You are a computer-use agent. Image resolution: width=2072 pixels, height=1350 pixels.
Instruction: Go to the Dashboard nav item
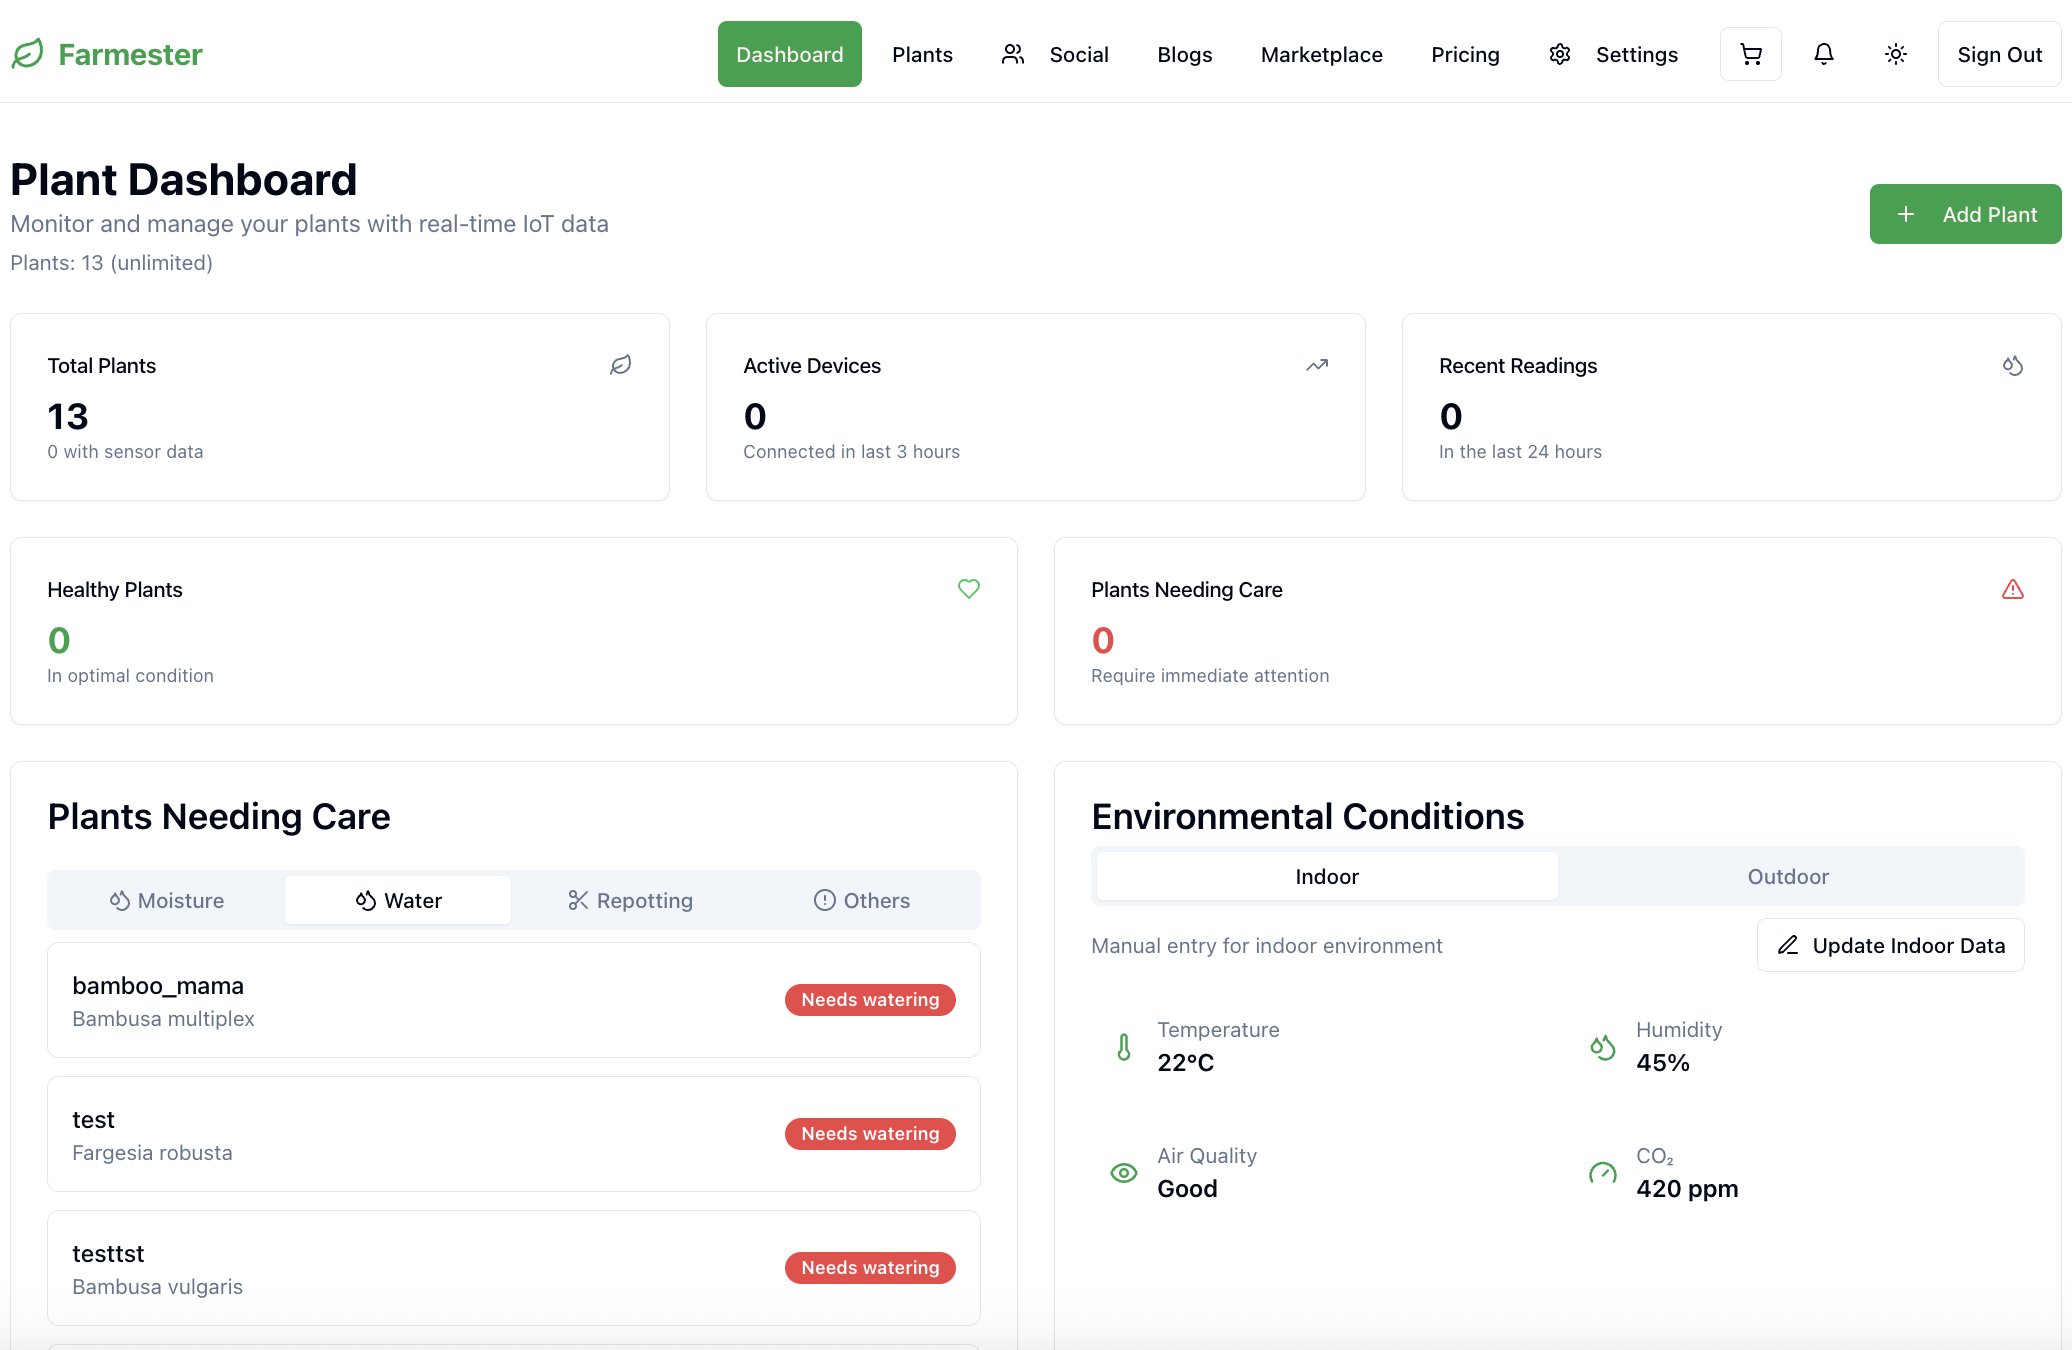(x=790, y=54)
